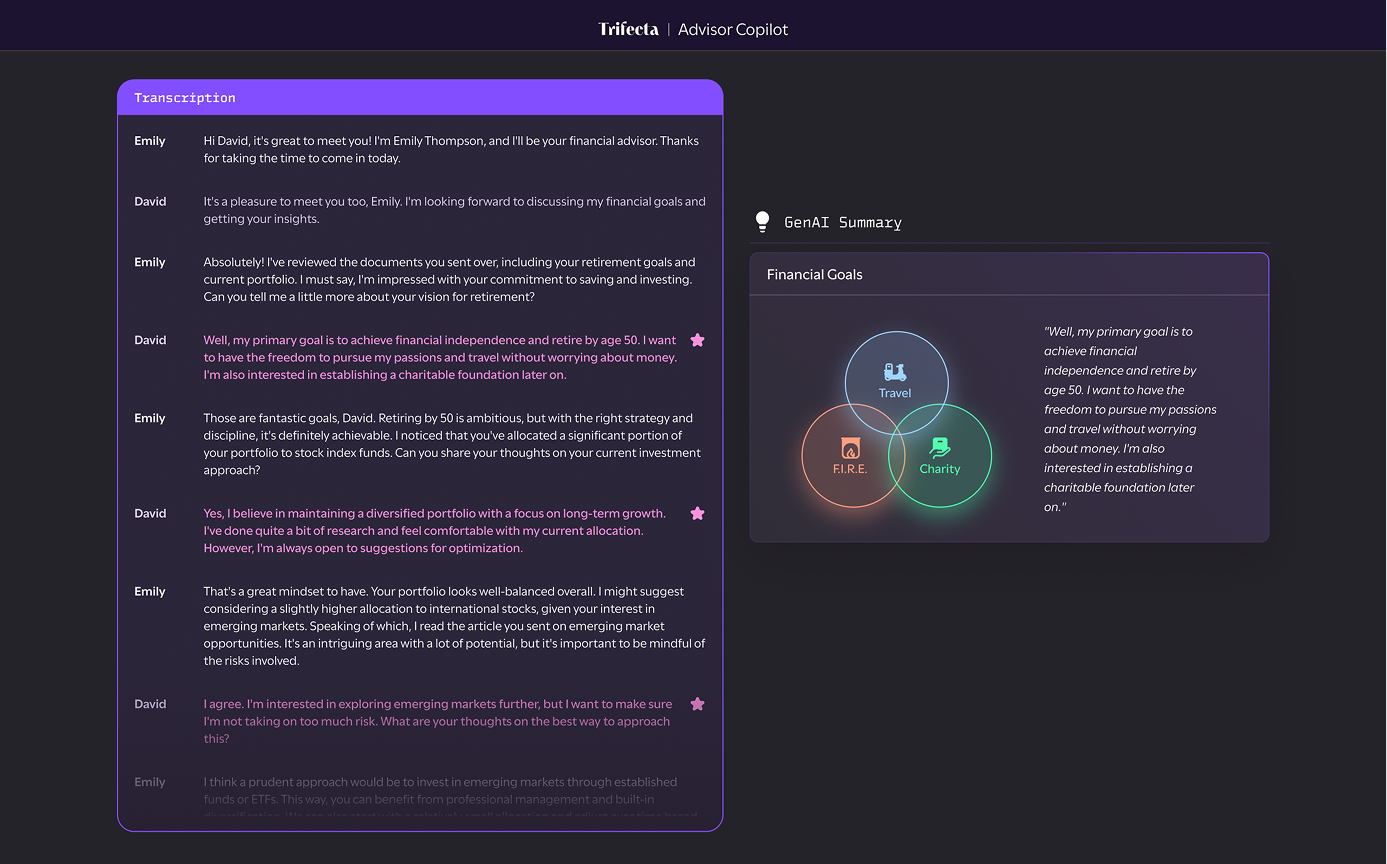The image size is (1387, 864).
Task: Select the F.I.R.E. flame icon in the diagram
Action: (850, 448)
